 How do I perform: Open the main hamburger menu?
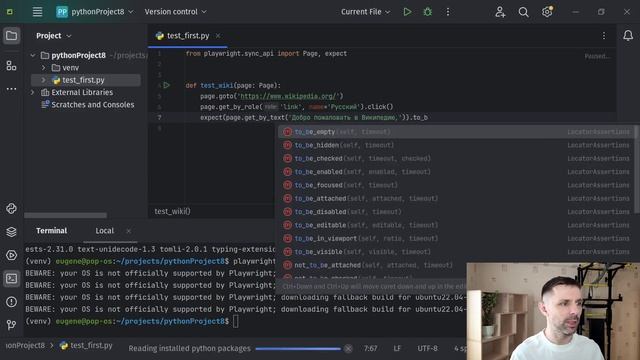[37, 12]
